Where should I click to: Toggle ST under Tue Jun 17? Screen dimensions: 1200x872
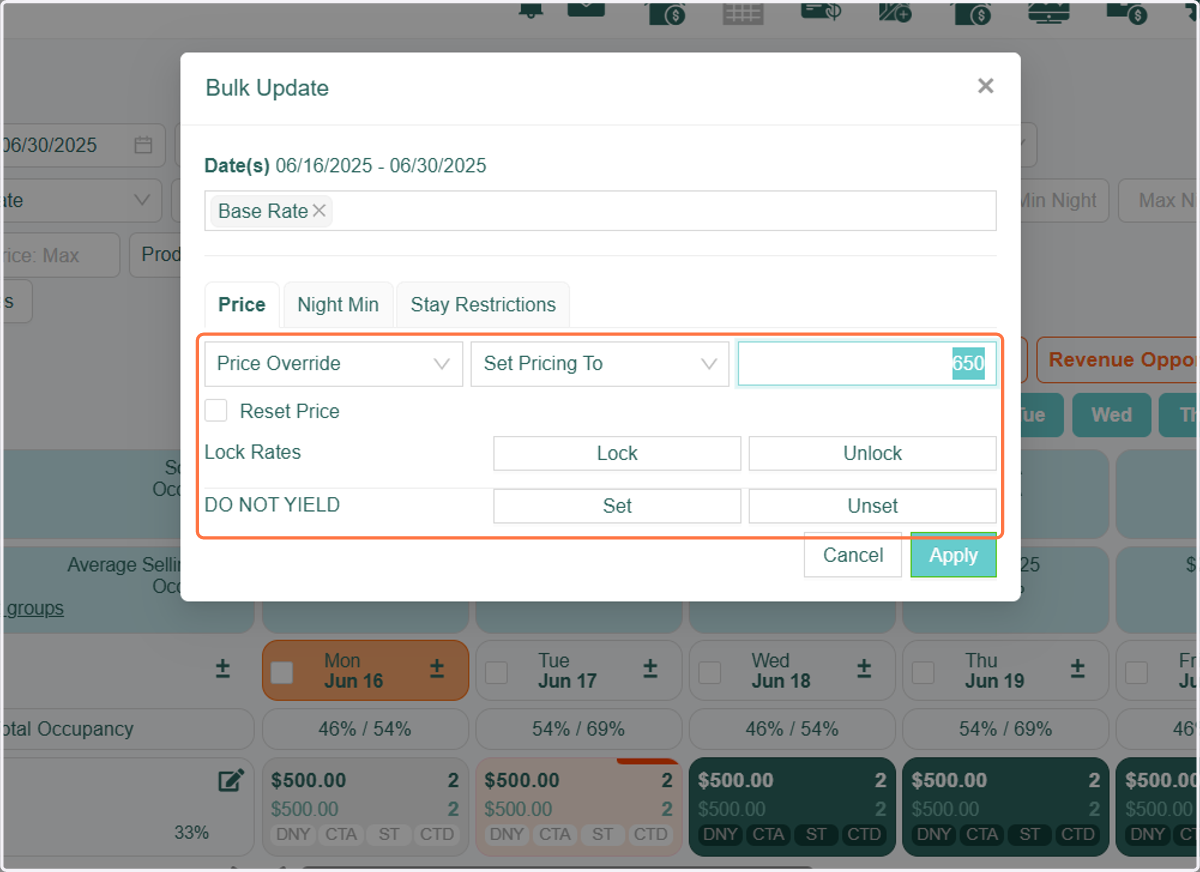coord(602,834)
